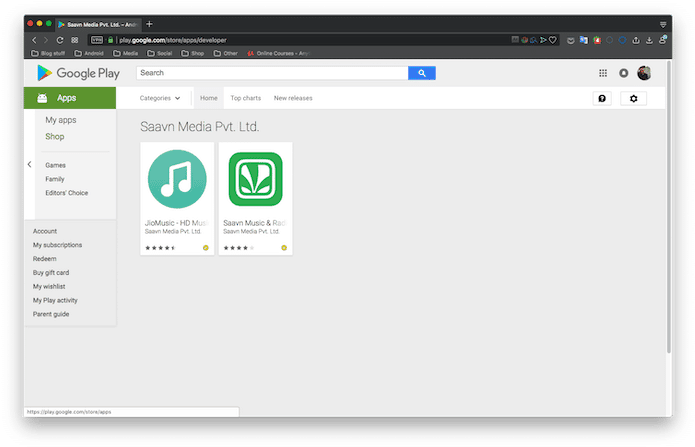The image size is (695, 447).
Task: Click the VPN badge in address bar
Action: tap(97, 40)
